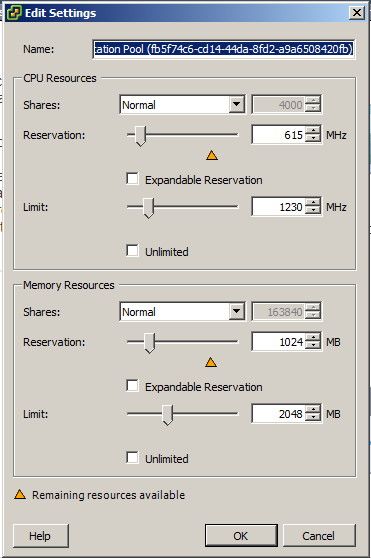Decrease Memory Limit MB with down spinner
This screenshot has width=371, height=558.
pyautogui.click(x=313, y=418)
